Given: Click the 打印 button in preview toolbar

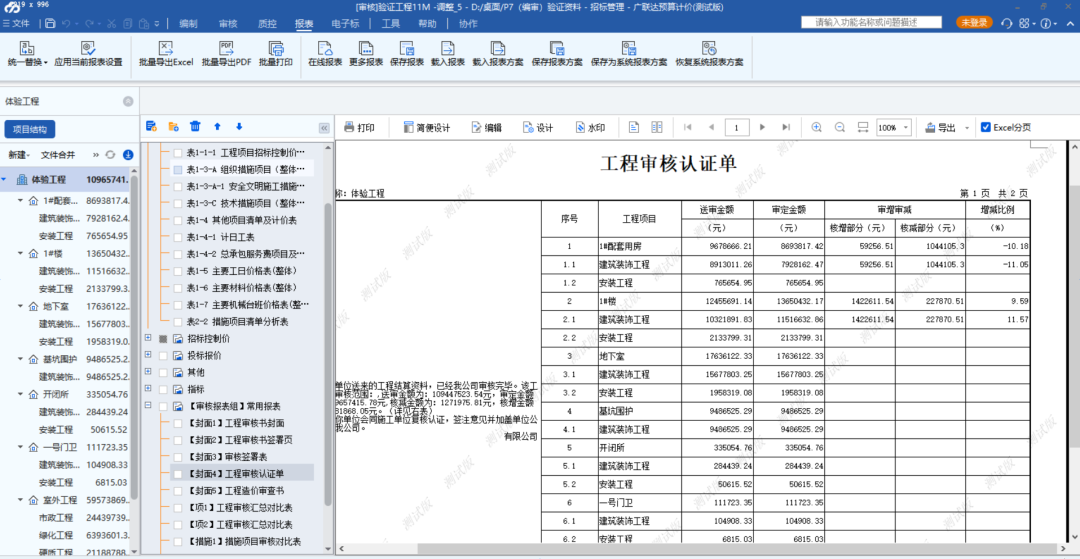Looking at the screenshot, I should click(x=359, y=127).
